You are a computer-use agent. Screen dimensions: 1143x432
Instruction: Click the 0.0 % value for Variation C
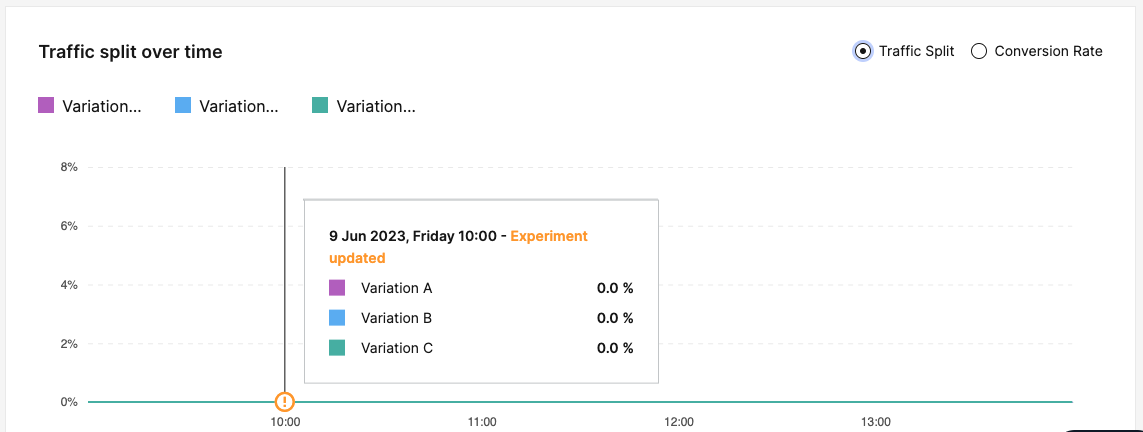coord(615,347)
